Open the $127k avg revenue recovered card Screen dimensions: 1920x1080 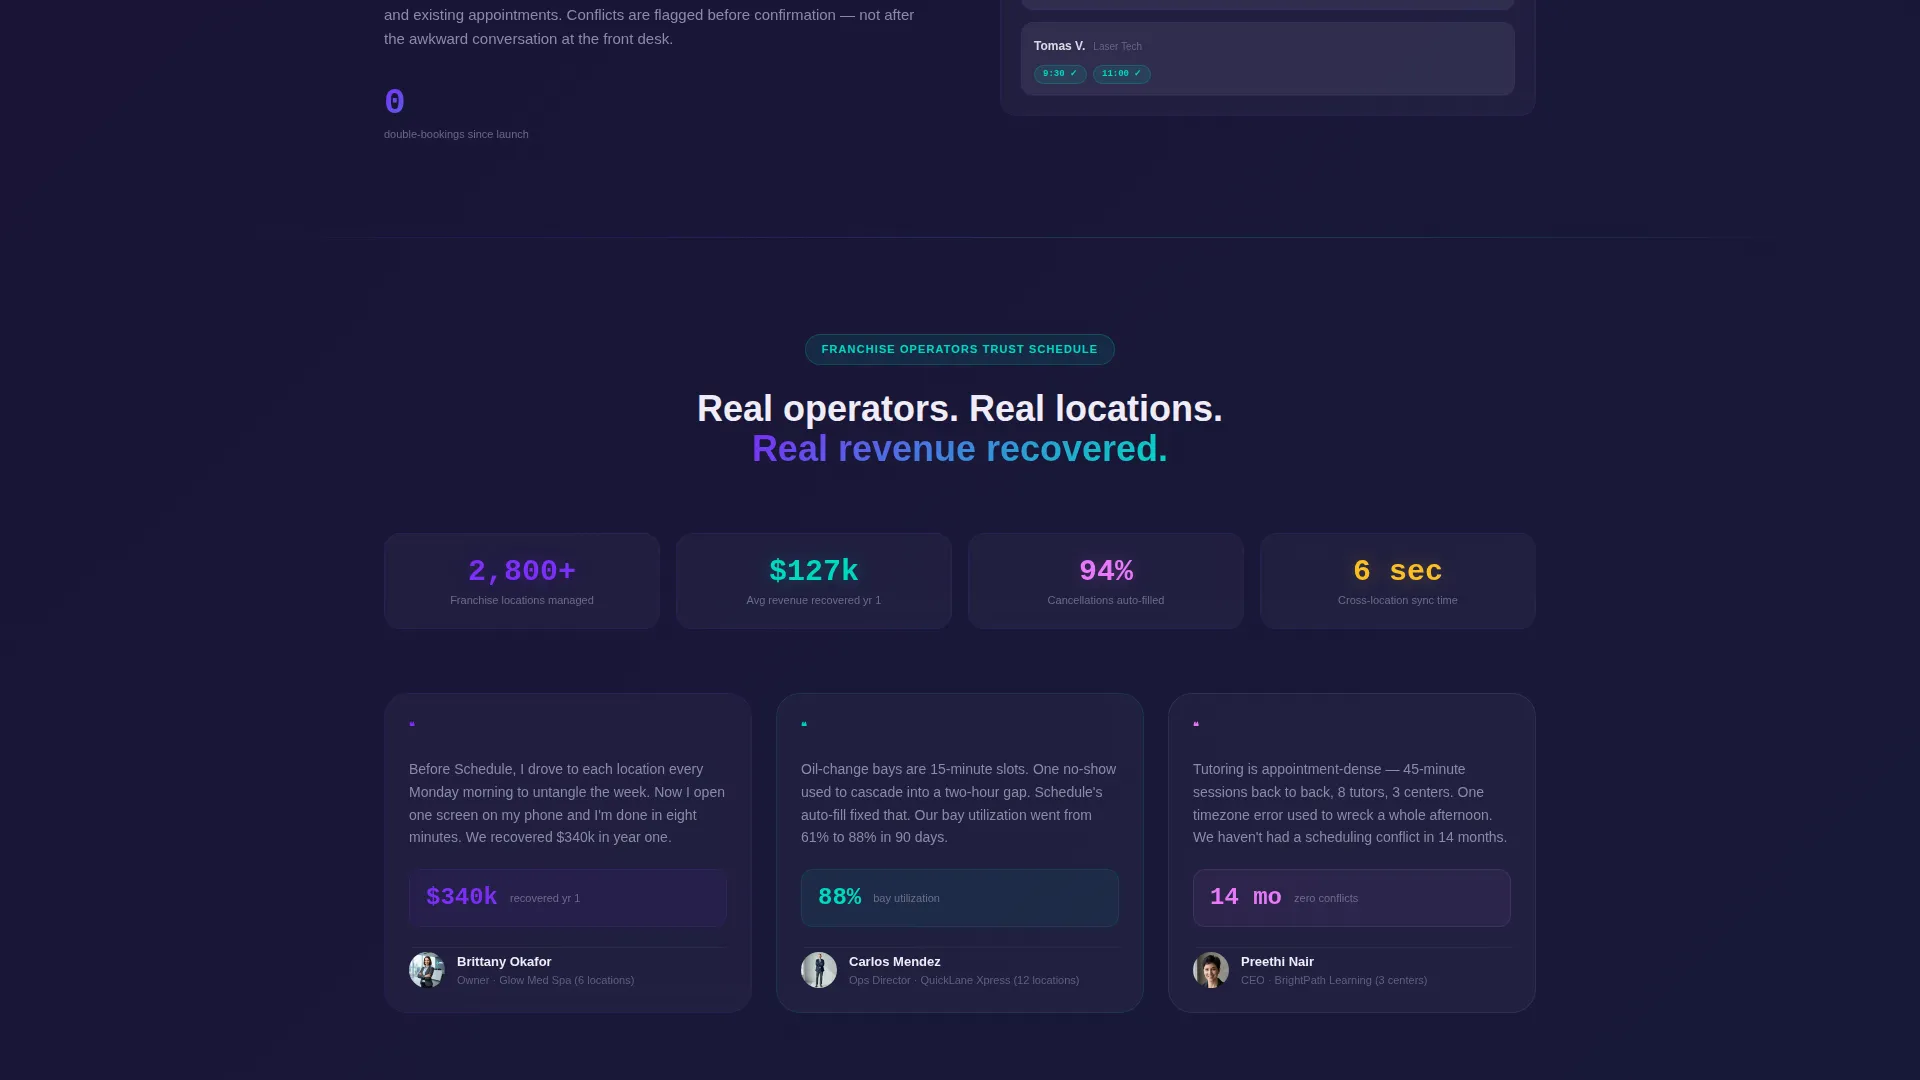pos(814,581)
